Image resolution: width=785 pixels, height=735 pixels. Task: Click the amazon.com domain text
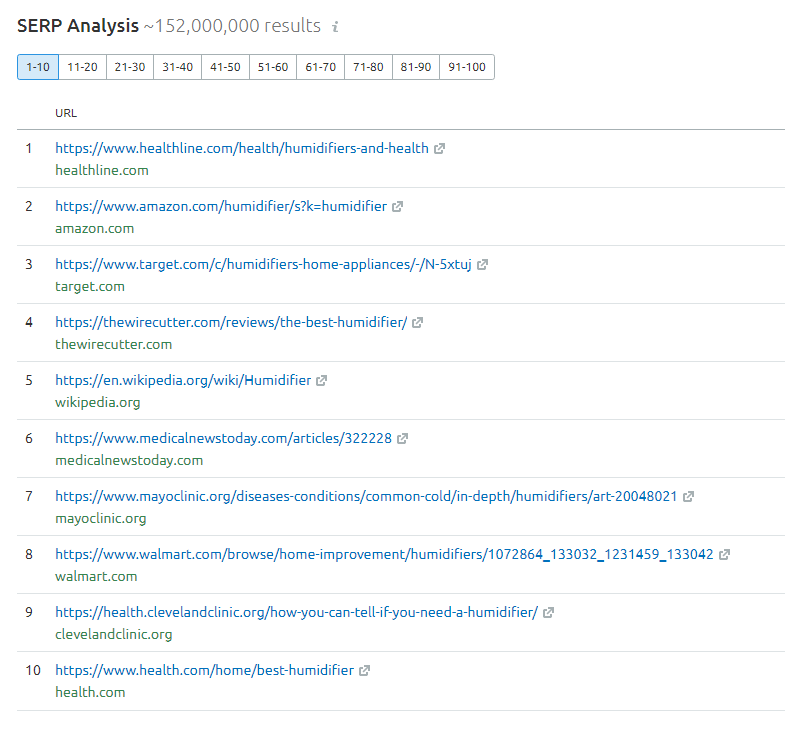coord(95,229)
